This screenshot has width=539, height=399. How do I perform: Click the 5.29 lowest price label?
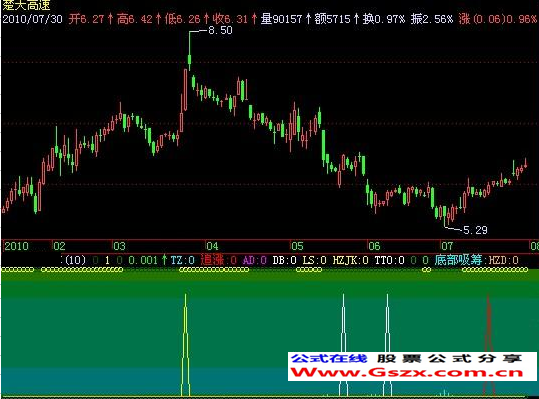tap(475, 230)
